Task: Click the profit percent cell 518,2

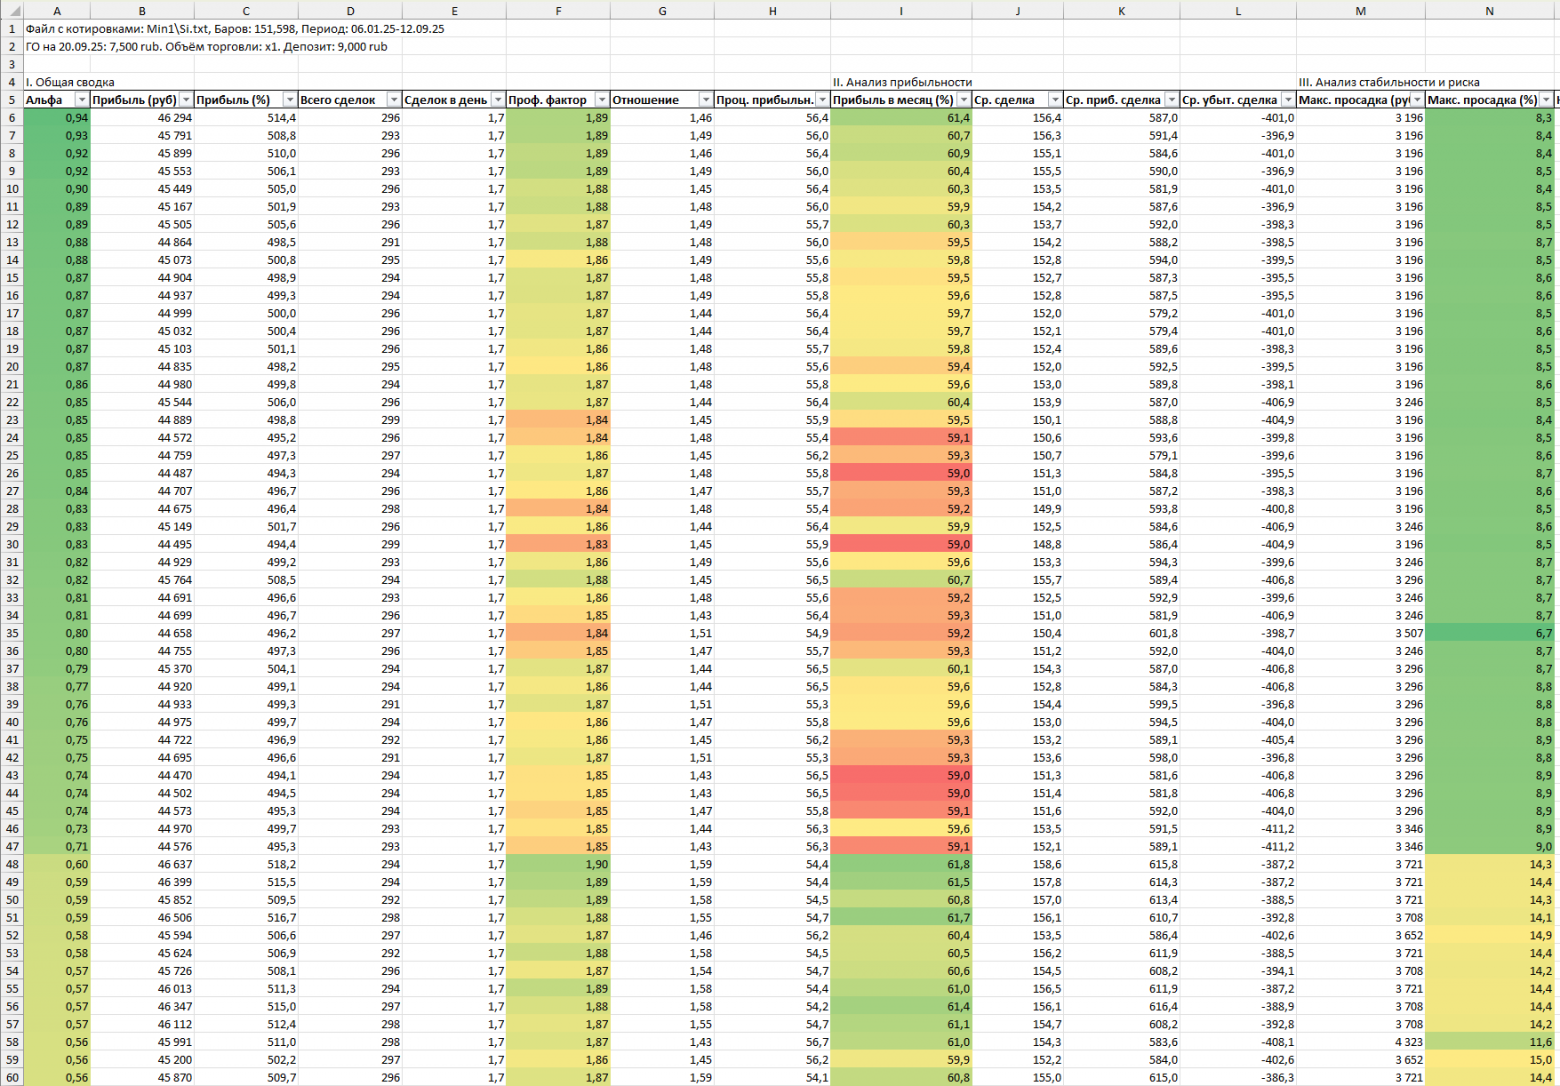Action: [246, 864]
